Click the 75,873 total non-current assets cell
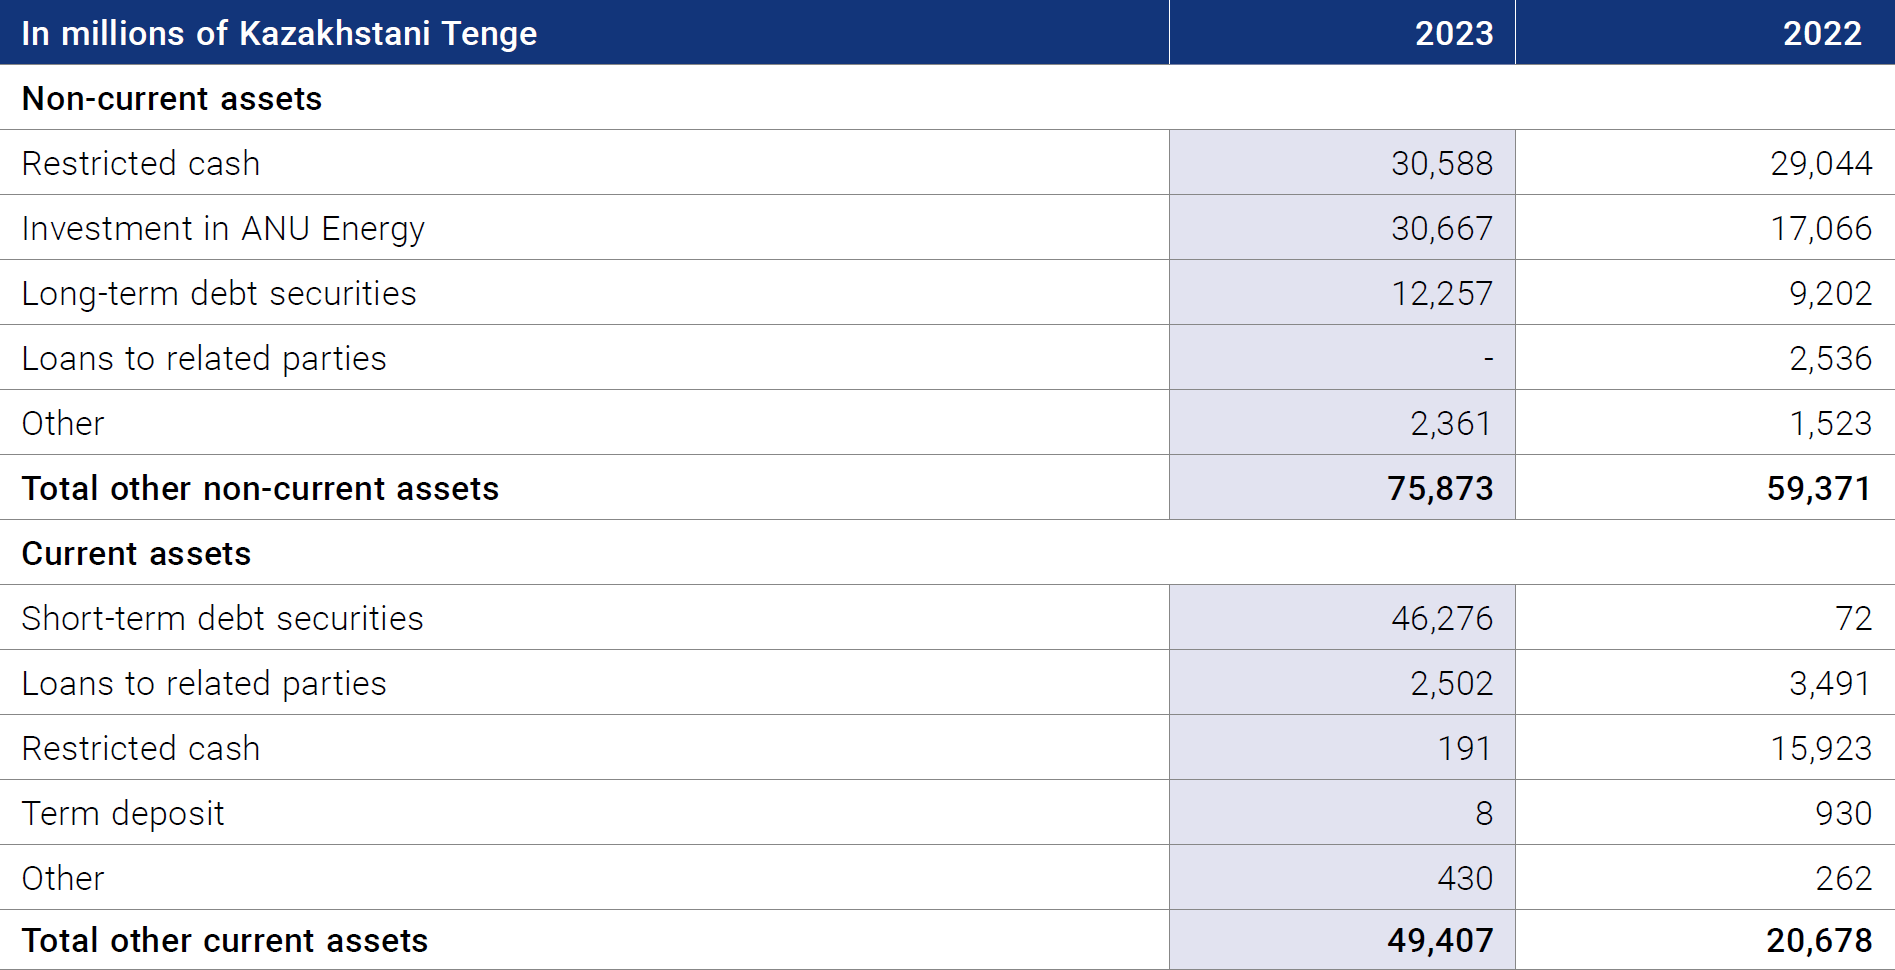The width and height of the screenshot is (1895, 970). point(1440,488)
